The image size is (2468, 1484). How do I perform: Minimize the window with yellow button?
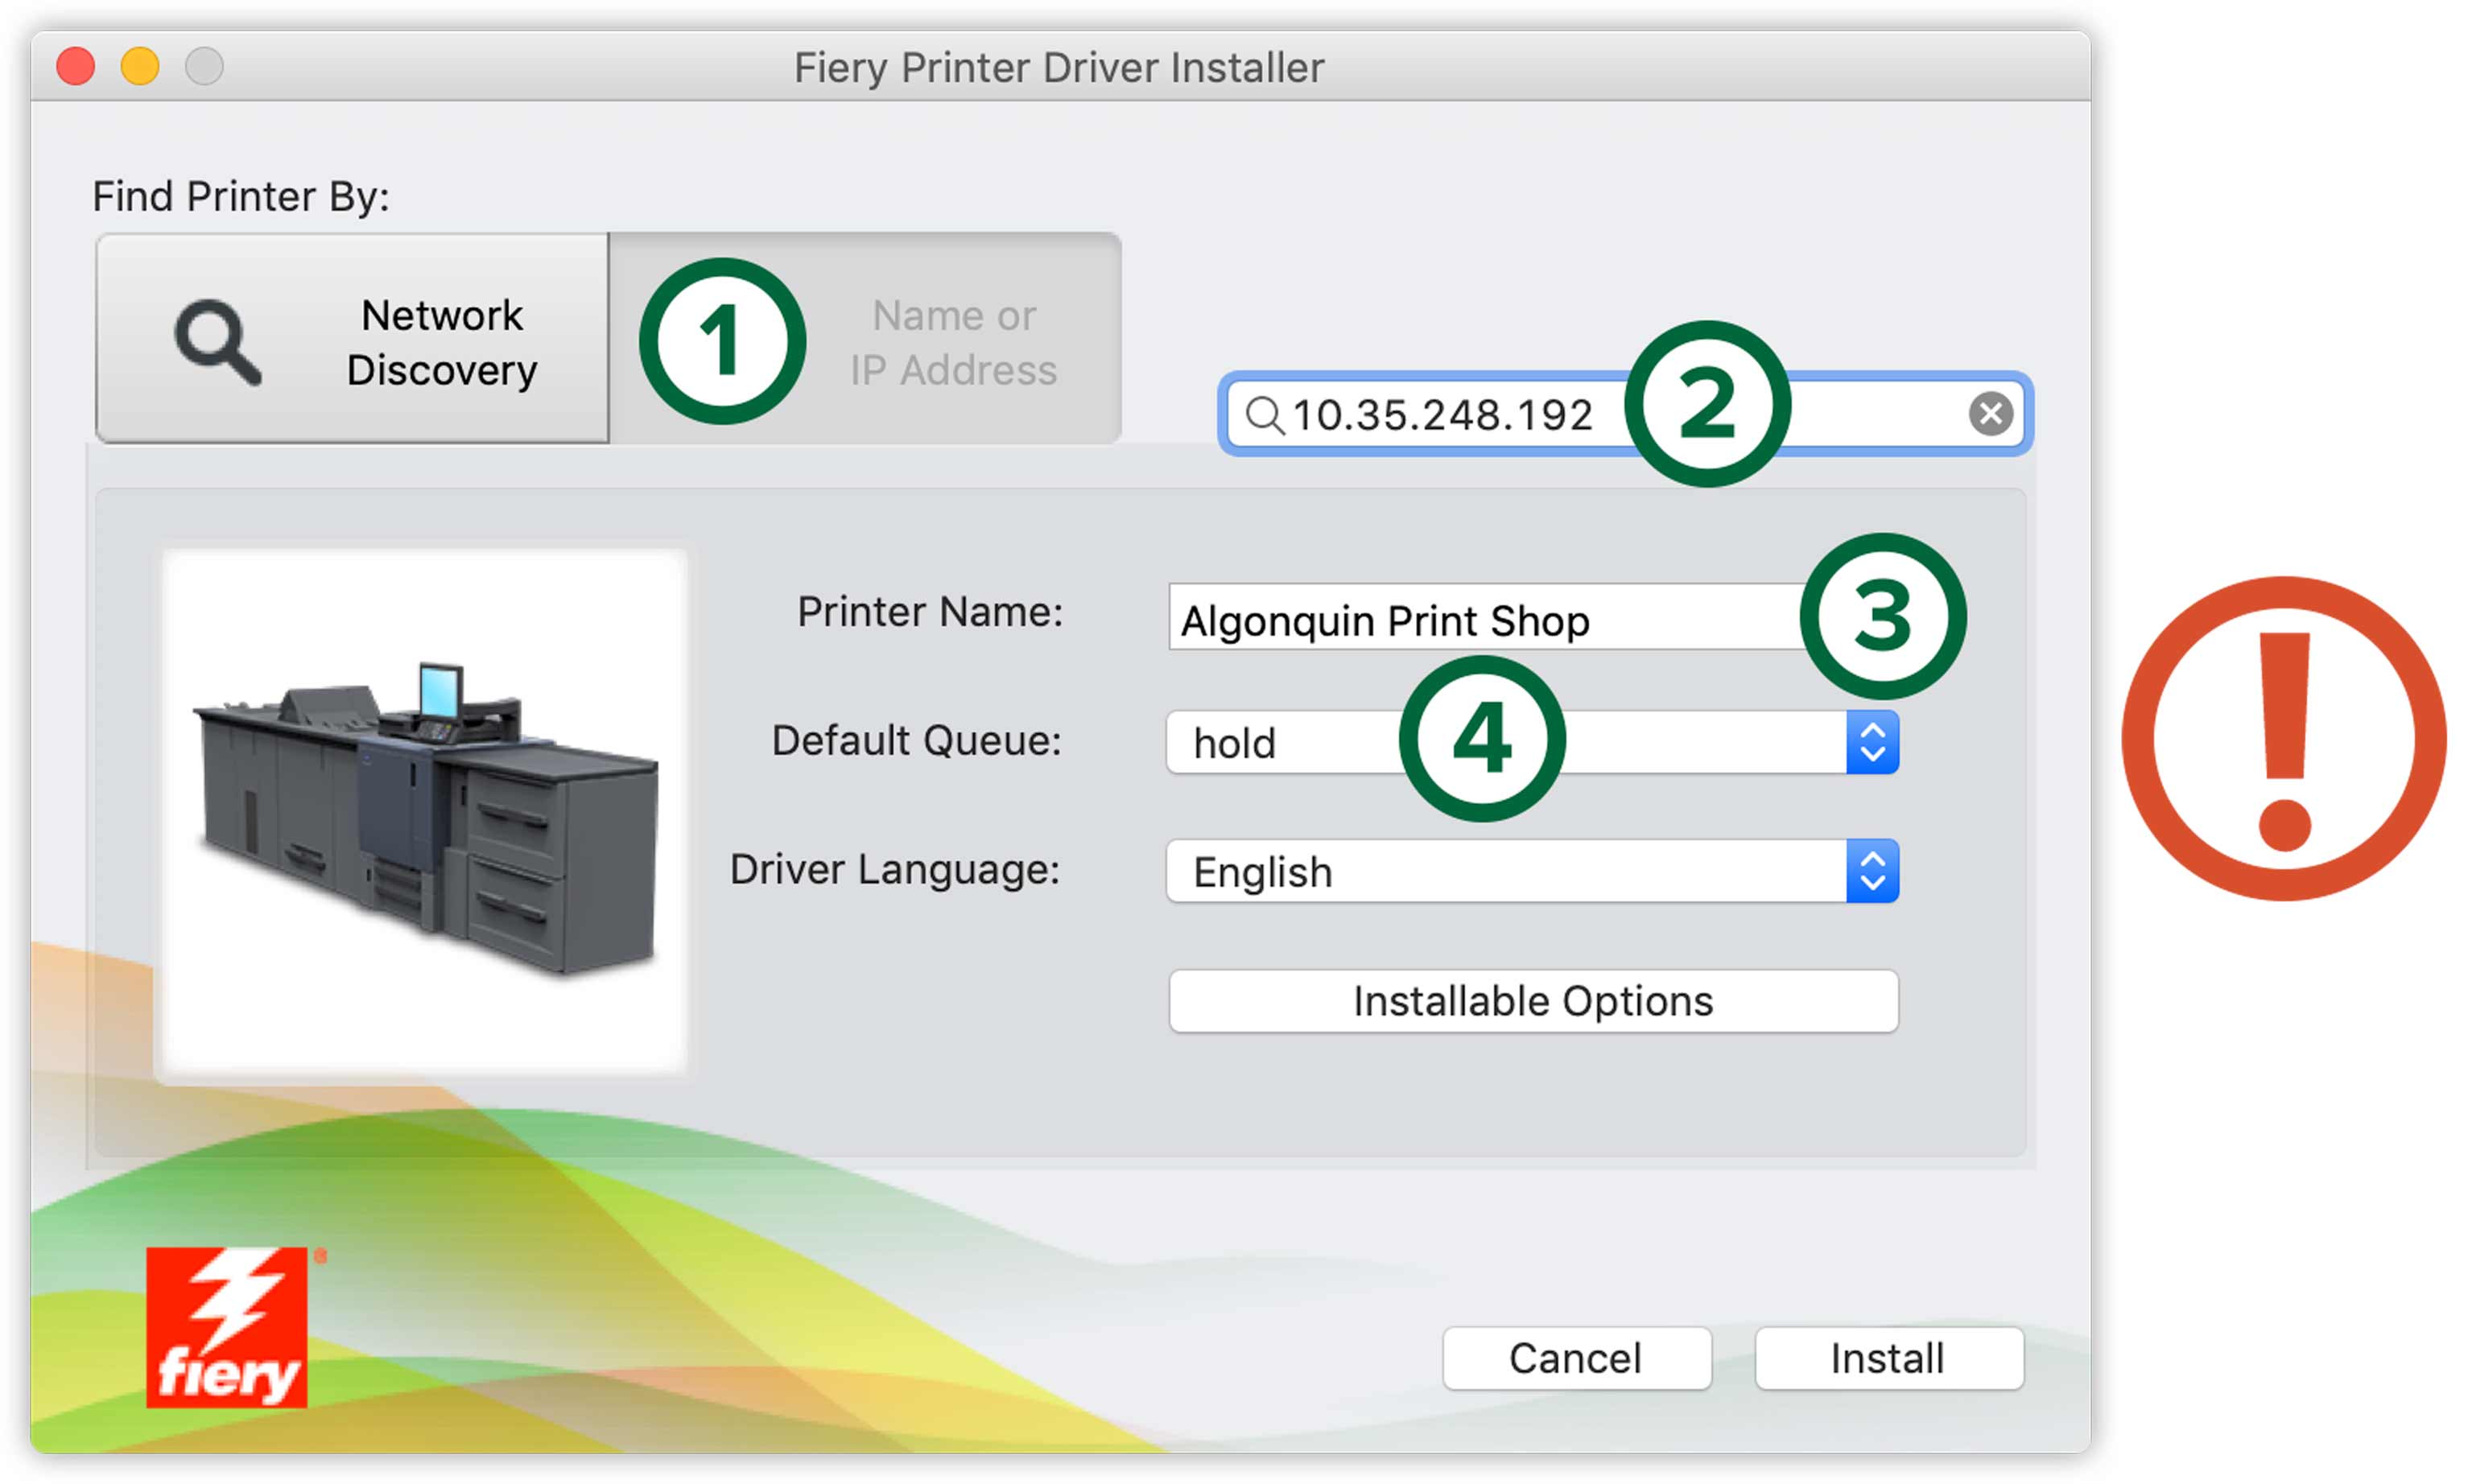(140, 67)
